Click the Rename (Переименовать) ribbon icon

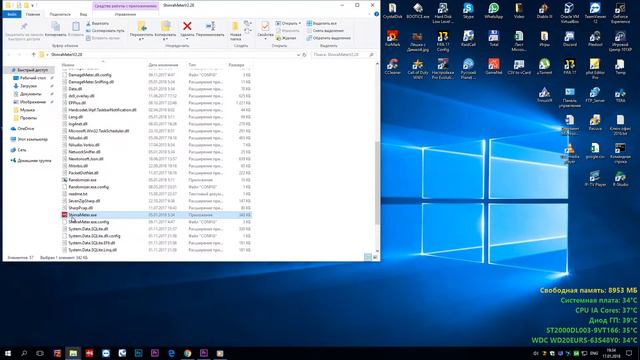click(x=210, y=27)
